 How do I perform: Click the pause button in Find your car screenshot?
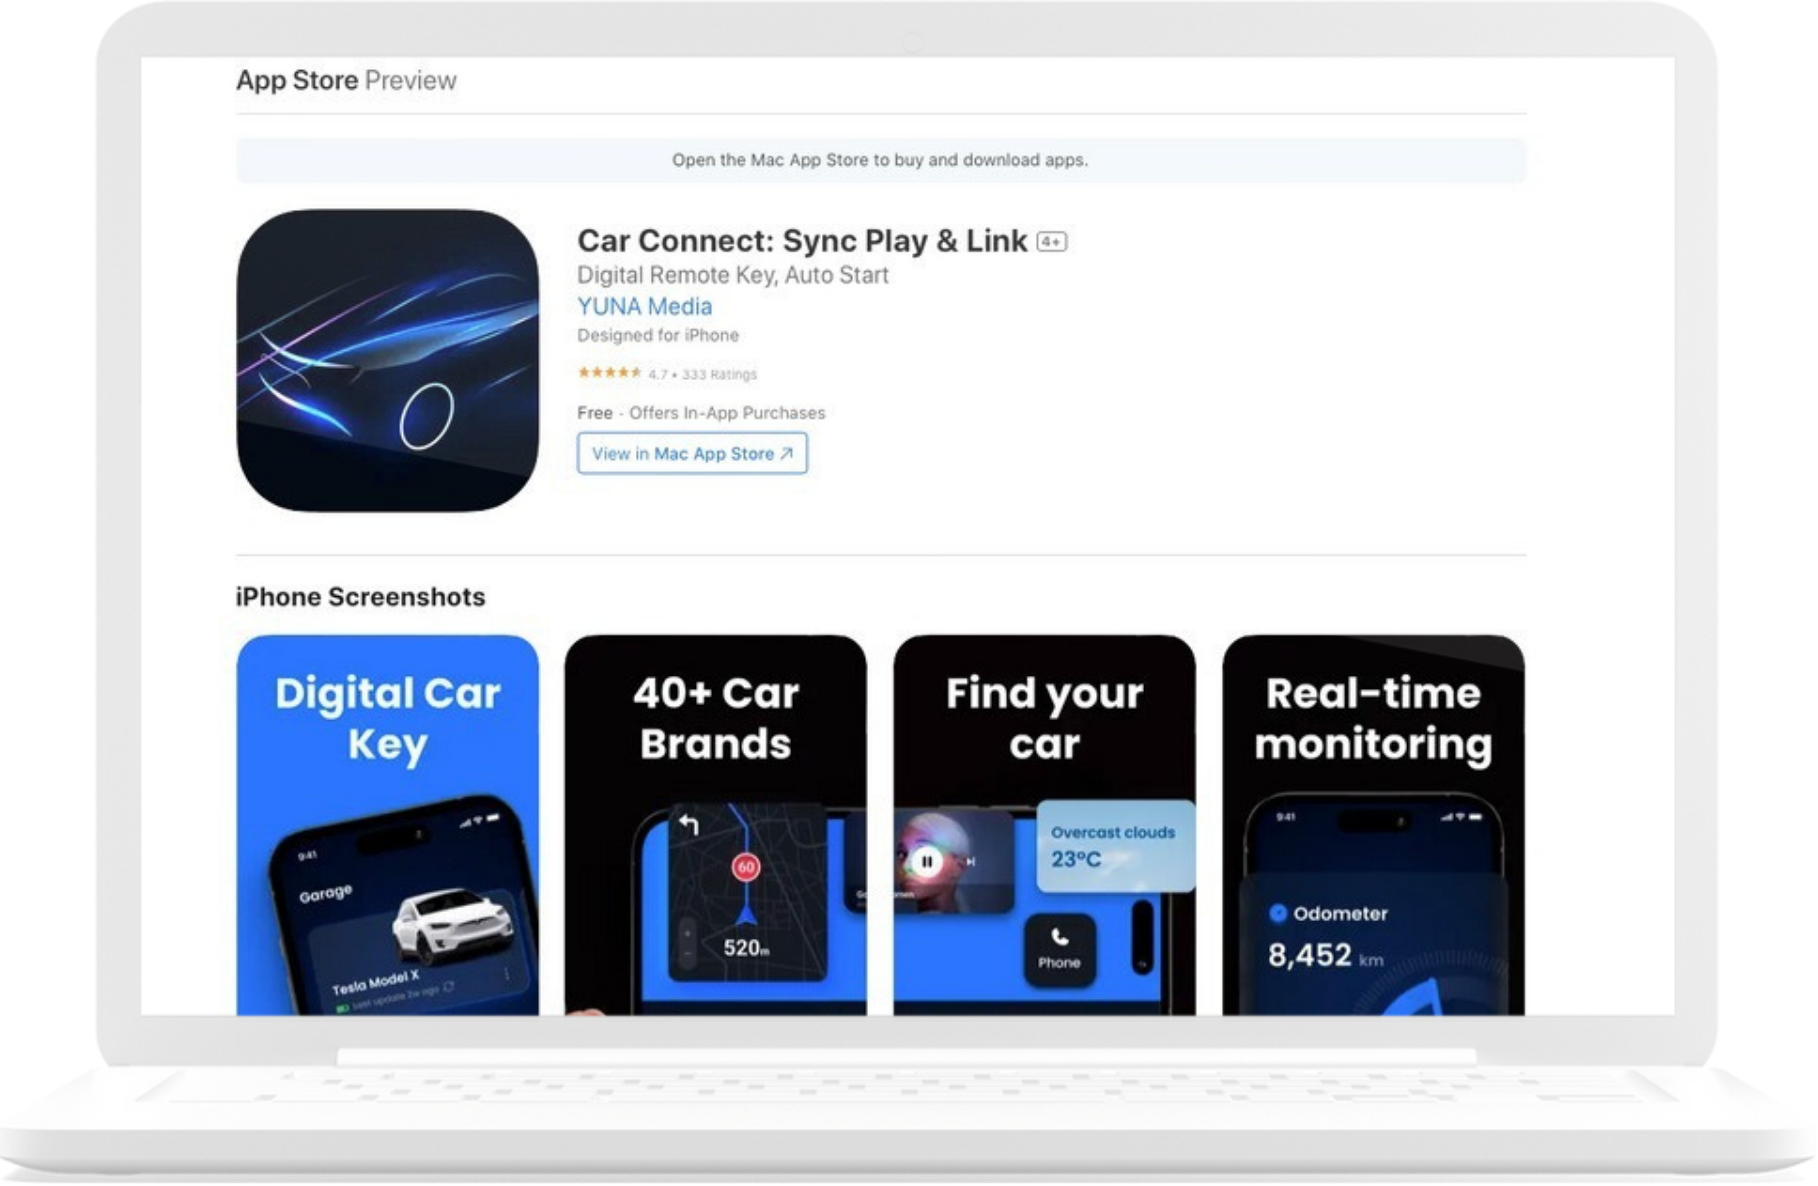tap(927, 861)
